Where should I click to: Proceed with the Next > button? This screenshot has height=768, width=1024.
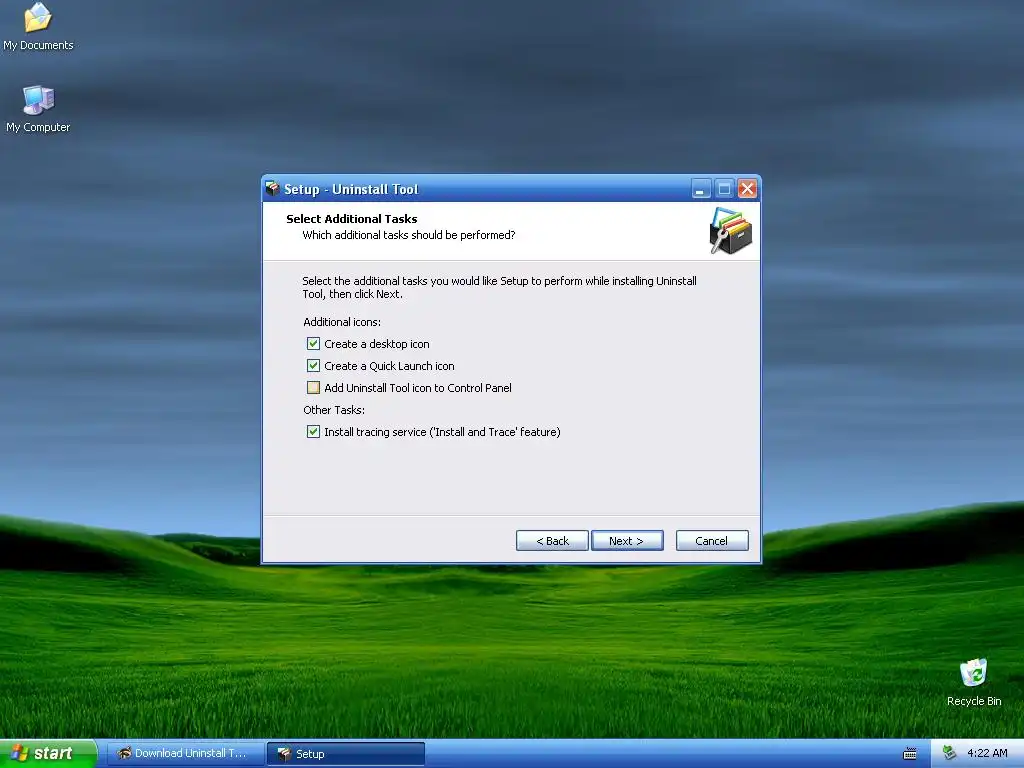click(x=627, y=541)
